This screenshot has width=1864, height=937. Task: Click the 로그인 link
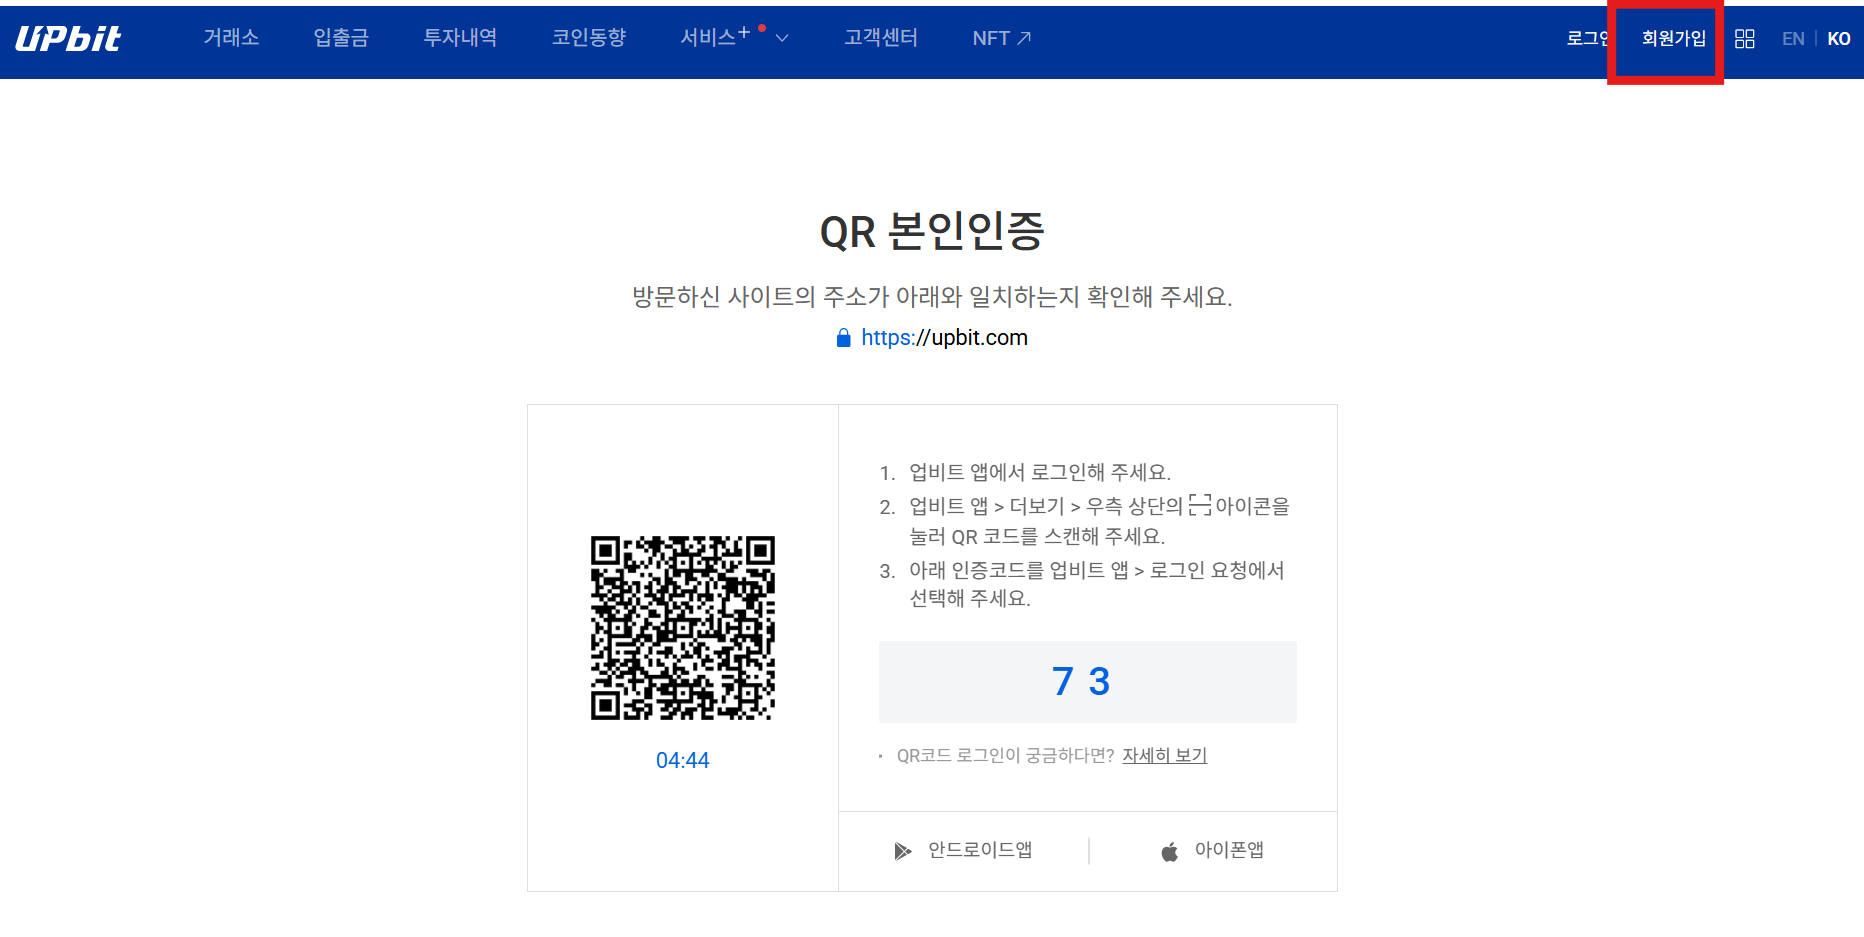1587,38
